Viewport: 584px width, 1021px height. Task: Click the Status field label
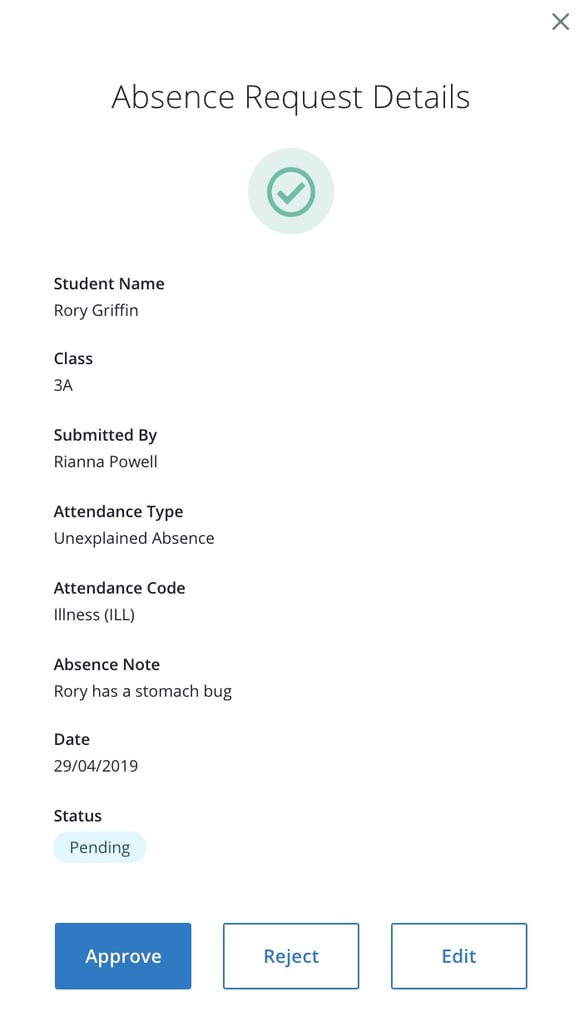[77, 815]
